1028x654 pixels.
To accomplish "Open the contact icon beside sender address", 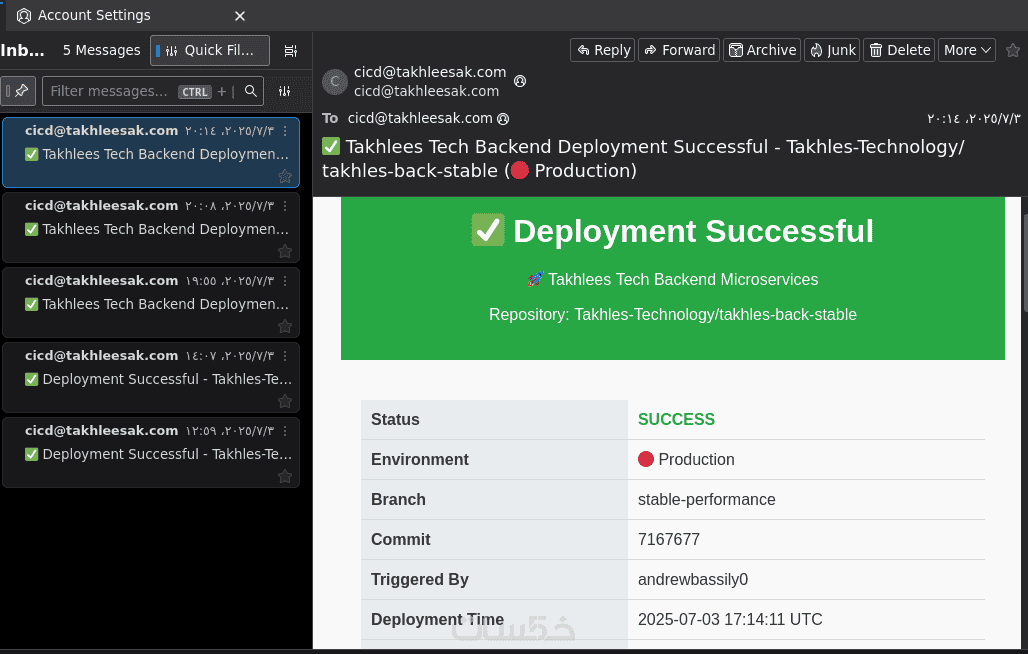I will [x=519, y=80].
